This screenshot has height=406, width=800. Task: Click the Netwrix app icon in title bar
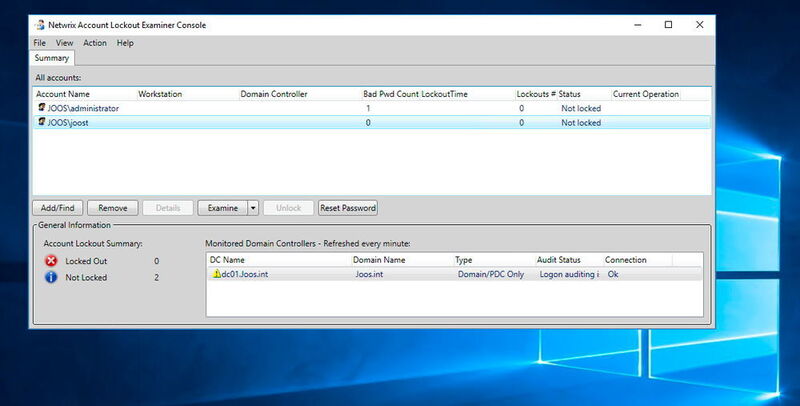[x=40, y=25]
